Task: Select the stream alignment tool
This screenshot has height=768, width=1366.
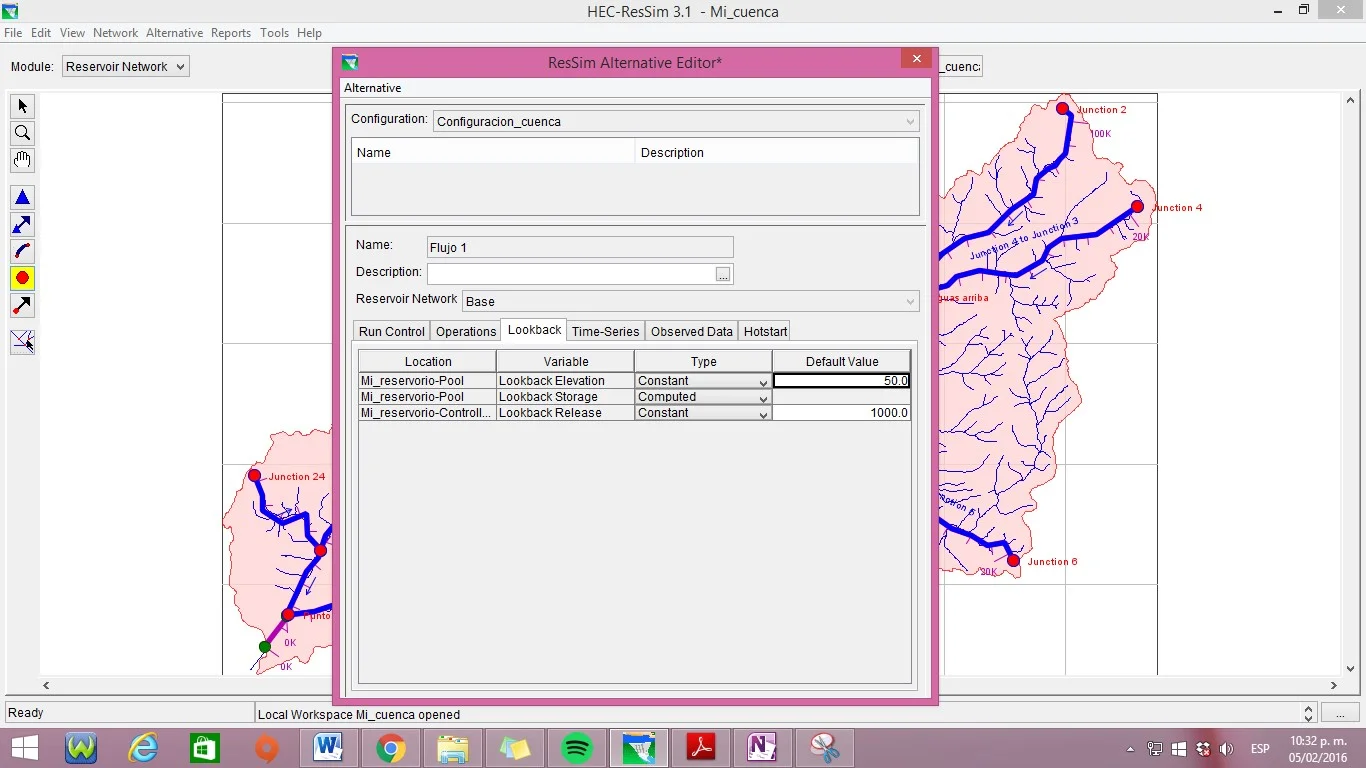Action: [22, 342]
